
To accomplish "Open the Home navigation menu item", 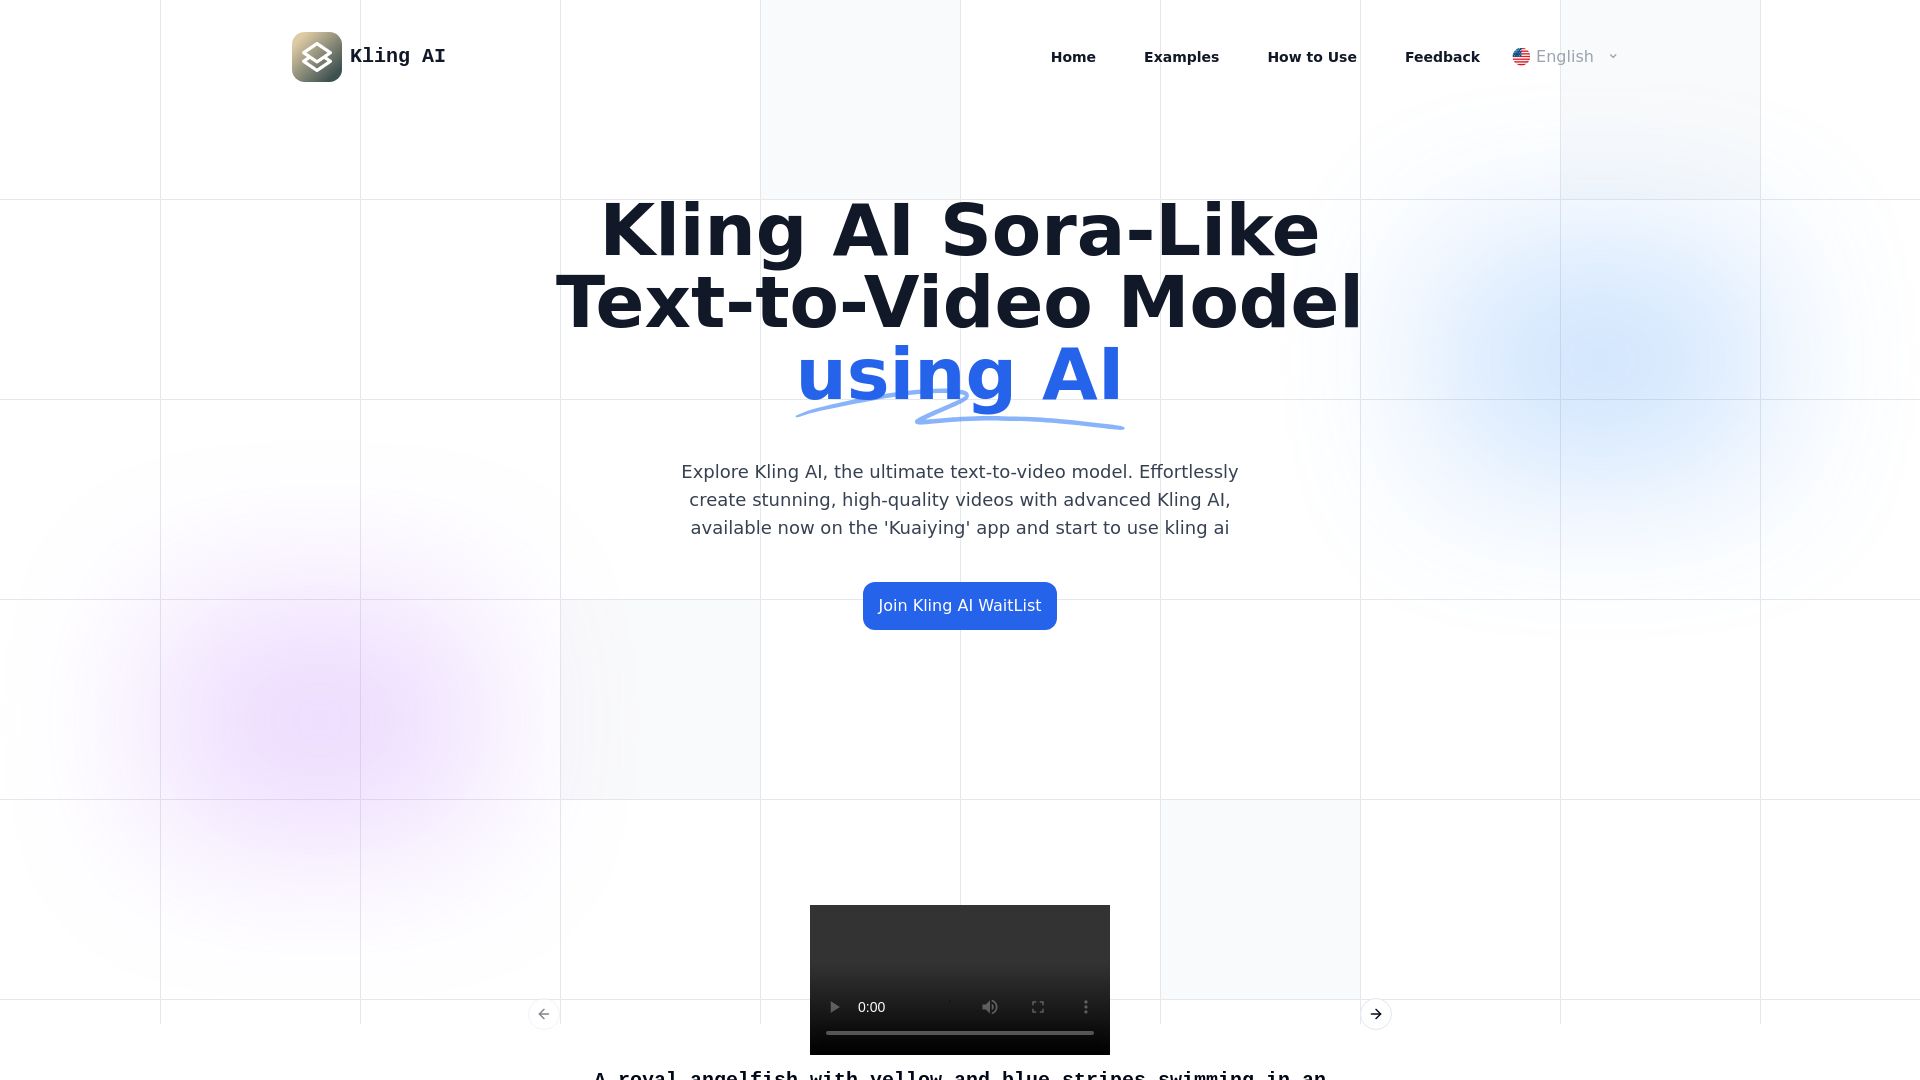I will (x=1072, y=55).
